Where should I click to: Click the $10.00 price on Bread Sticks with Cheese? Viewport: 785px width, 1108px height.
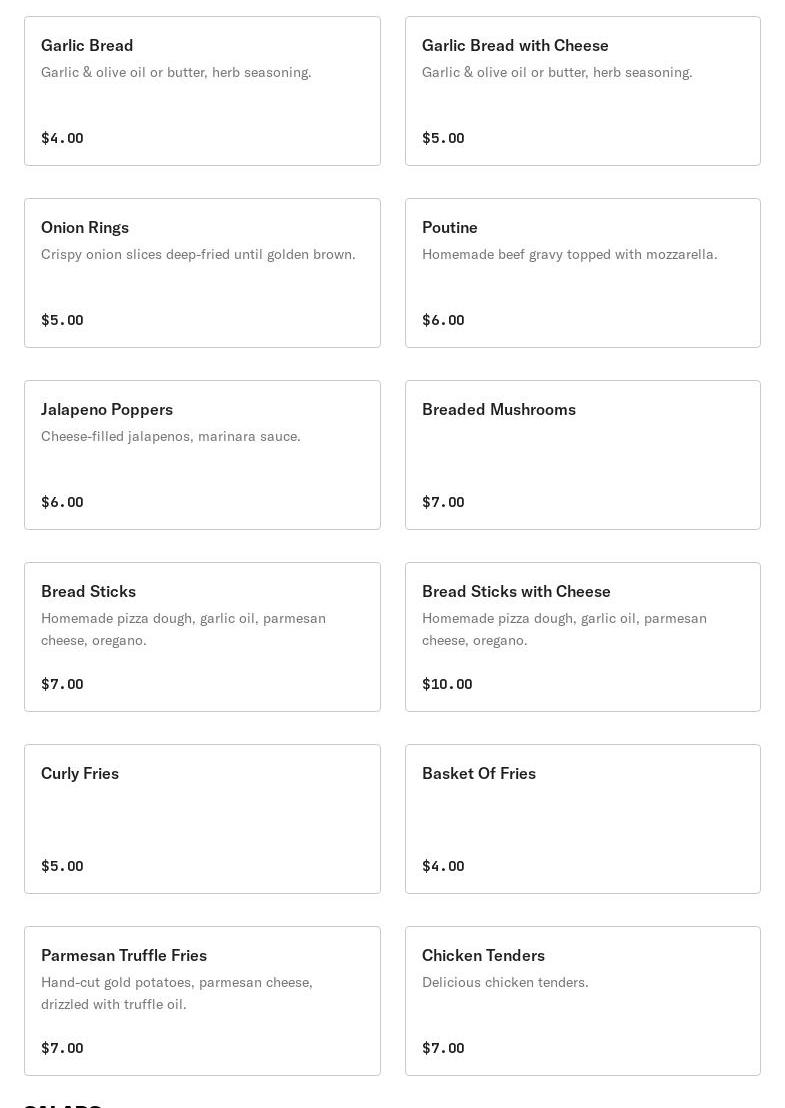(447, 684)
